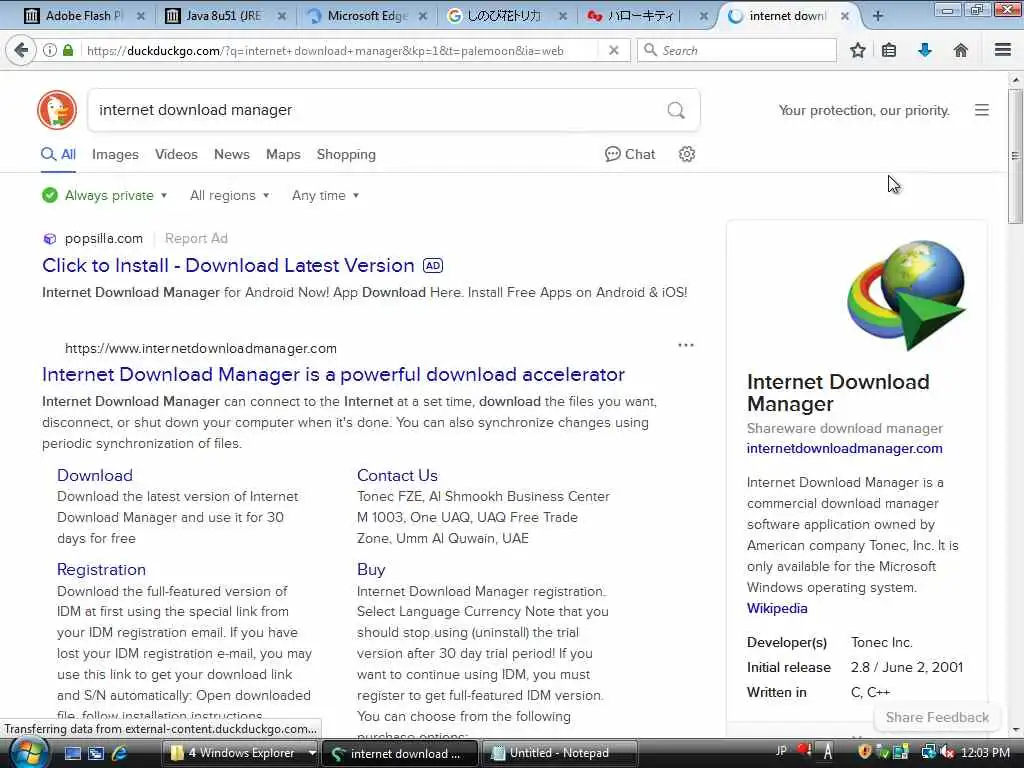This screenshot has height=768, width=1024.
Task: Open the Download sitelink
Action: 95,475
